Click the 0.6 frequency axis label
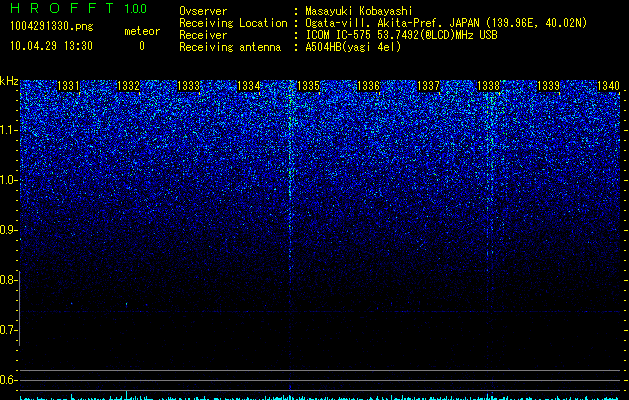 tap(7, 380)
